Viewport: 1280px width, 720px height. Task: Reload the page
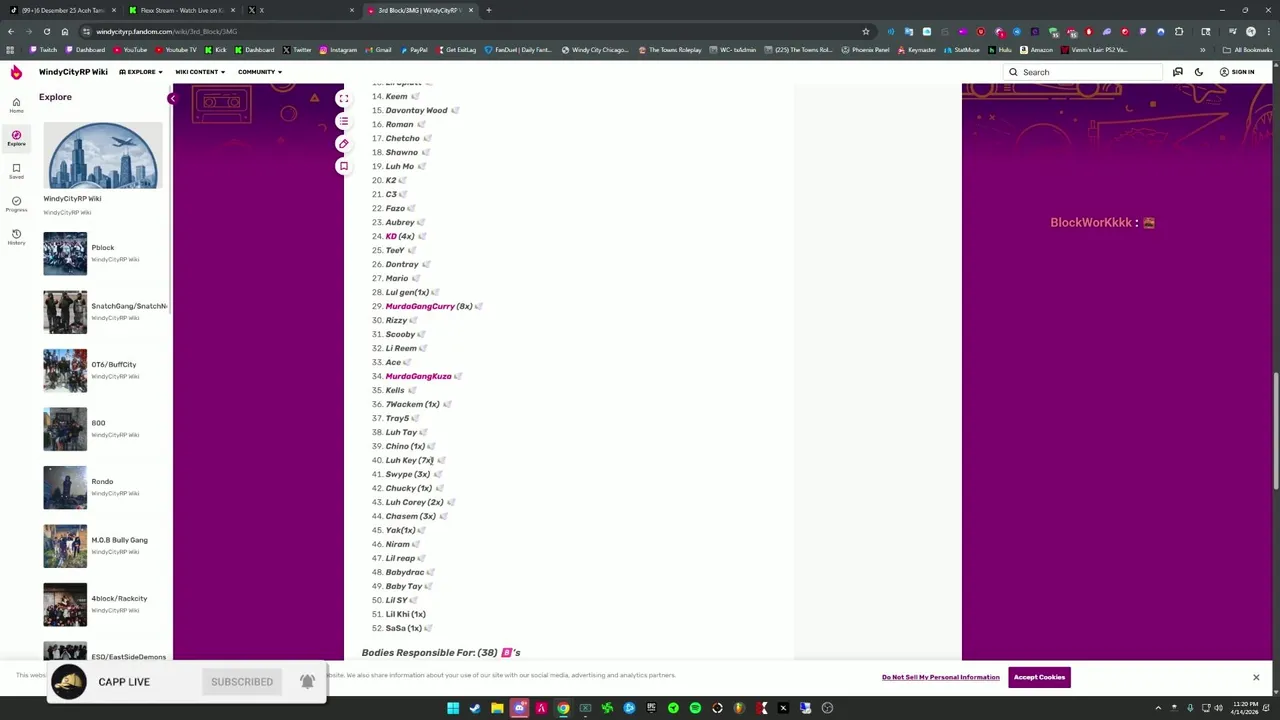pos(46,31)
